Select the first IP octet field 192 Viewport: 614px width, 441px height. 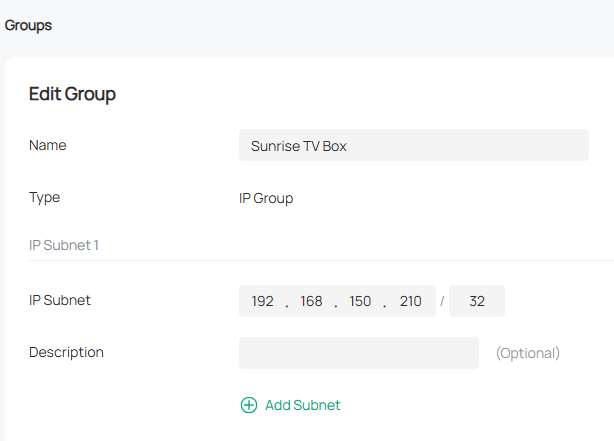[x=263, y=301]
